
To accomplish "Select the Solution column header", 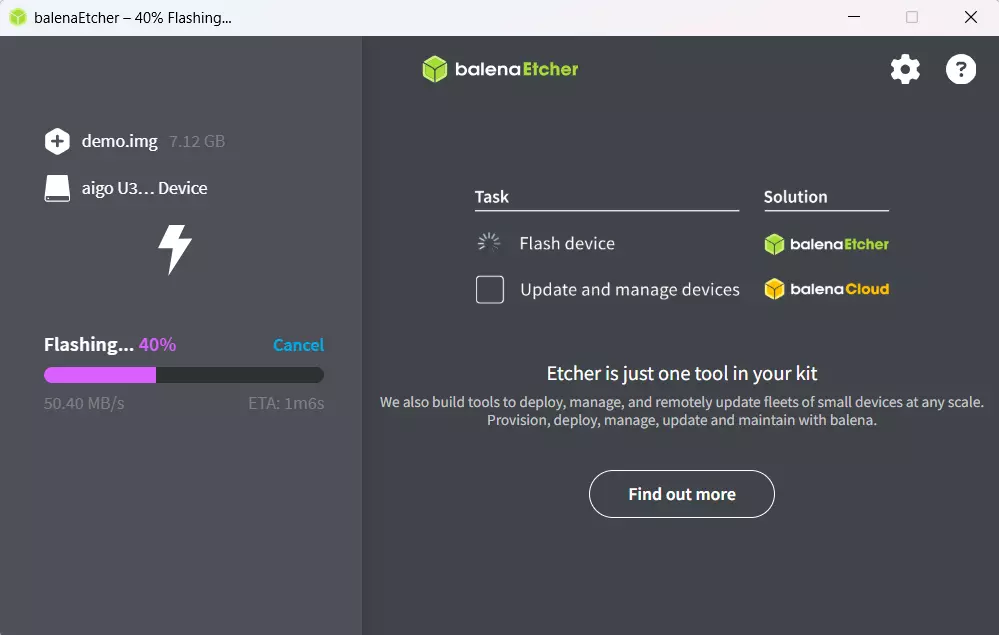I will 795,196.
